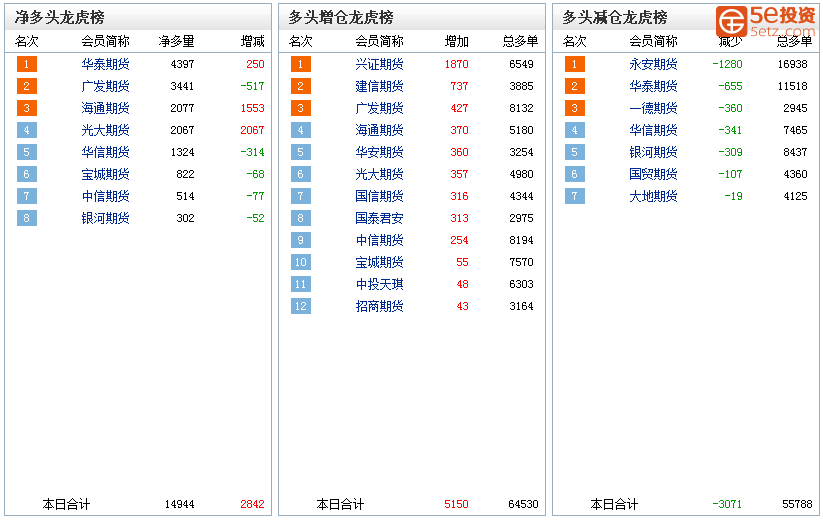Click rank badge 3 in 净多头龙虎榜
Image resolution: width=823 pixels, height=520 pixels.
click(x=27, y=108)
